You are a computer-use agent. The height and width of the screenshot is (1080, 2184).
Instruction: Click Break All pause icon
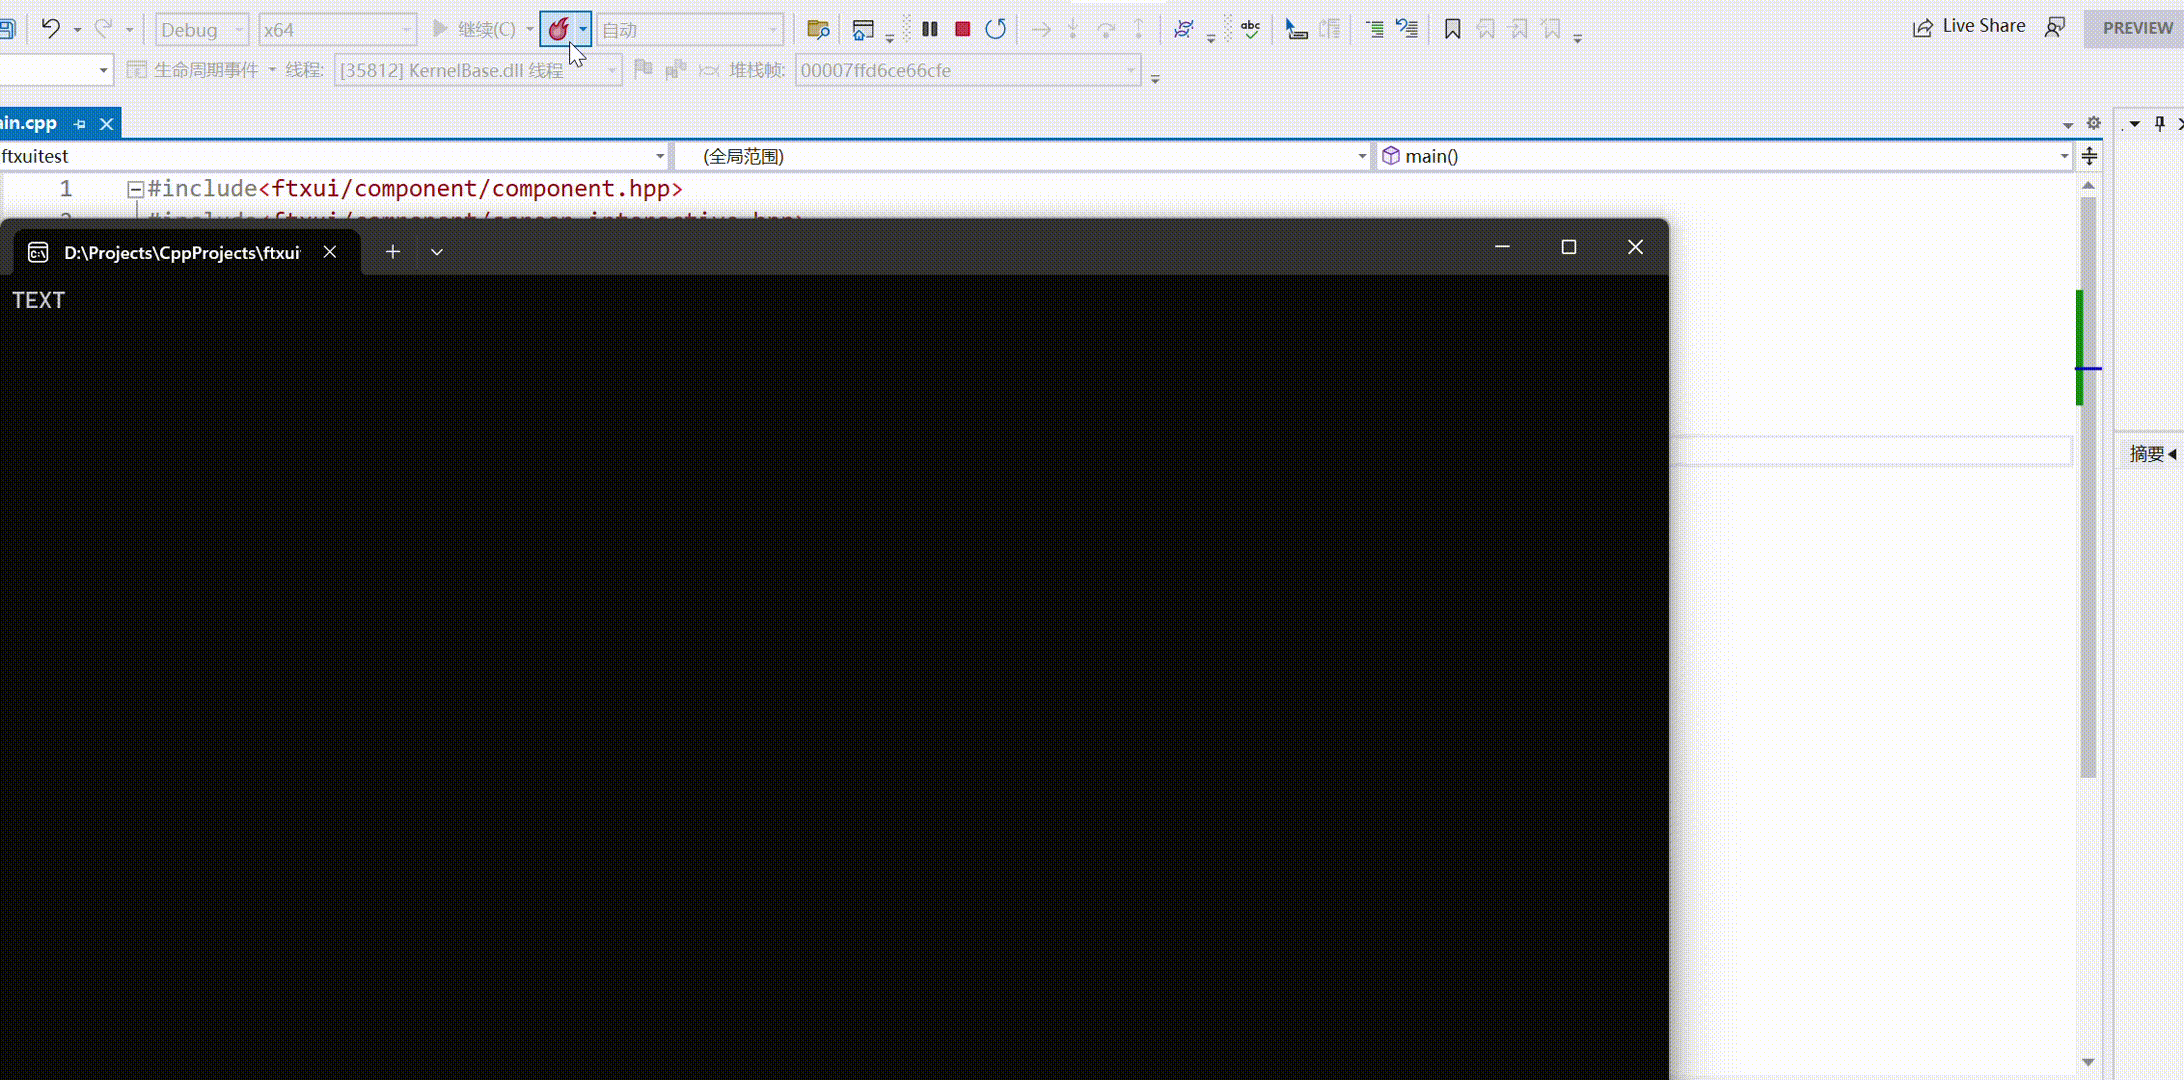tap(929, 29)
